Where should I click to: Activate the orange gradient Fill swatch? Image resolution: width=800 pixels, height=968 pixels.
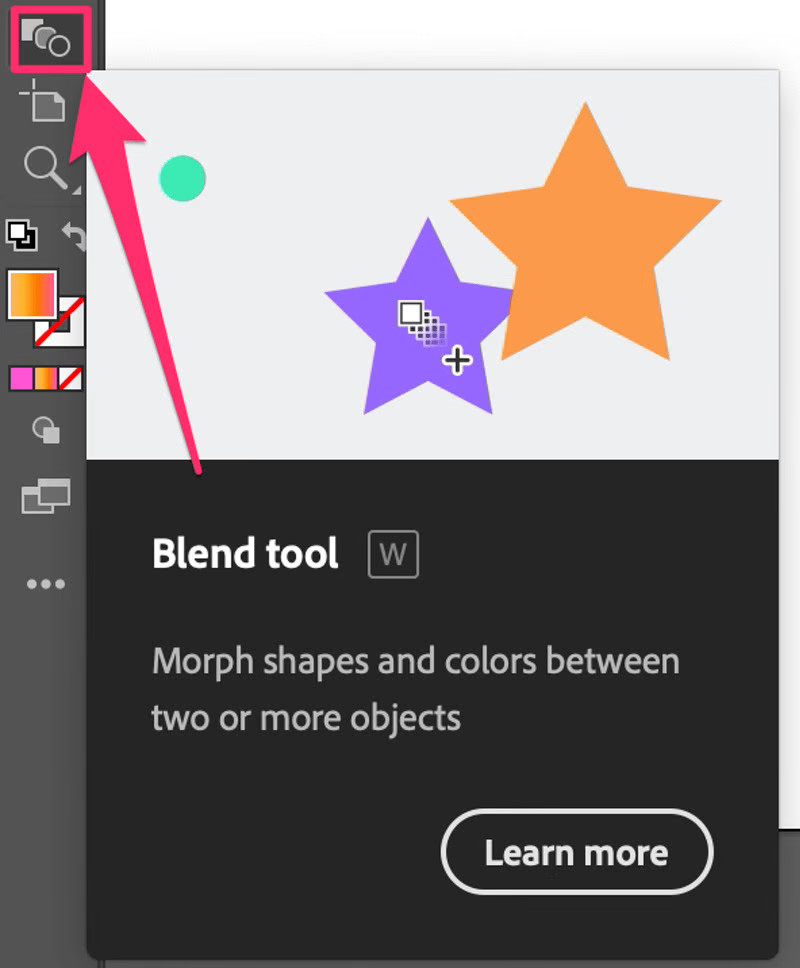click(30, 293)
